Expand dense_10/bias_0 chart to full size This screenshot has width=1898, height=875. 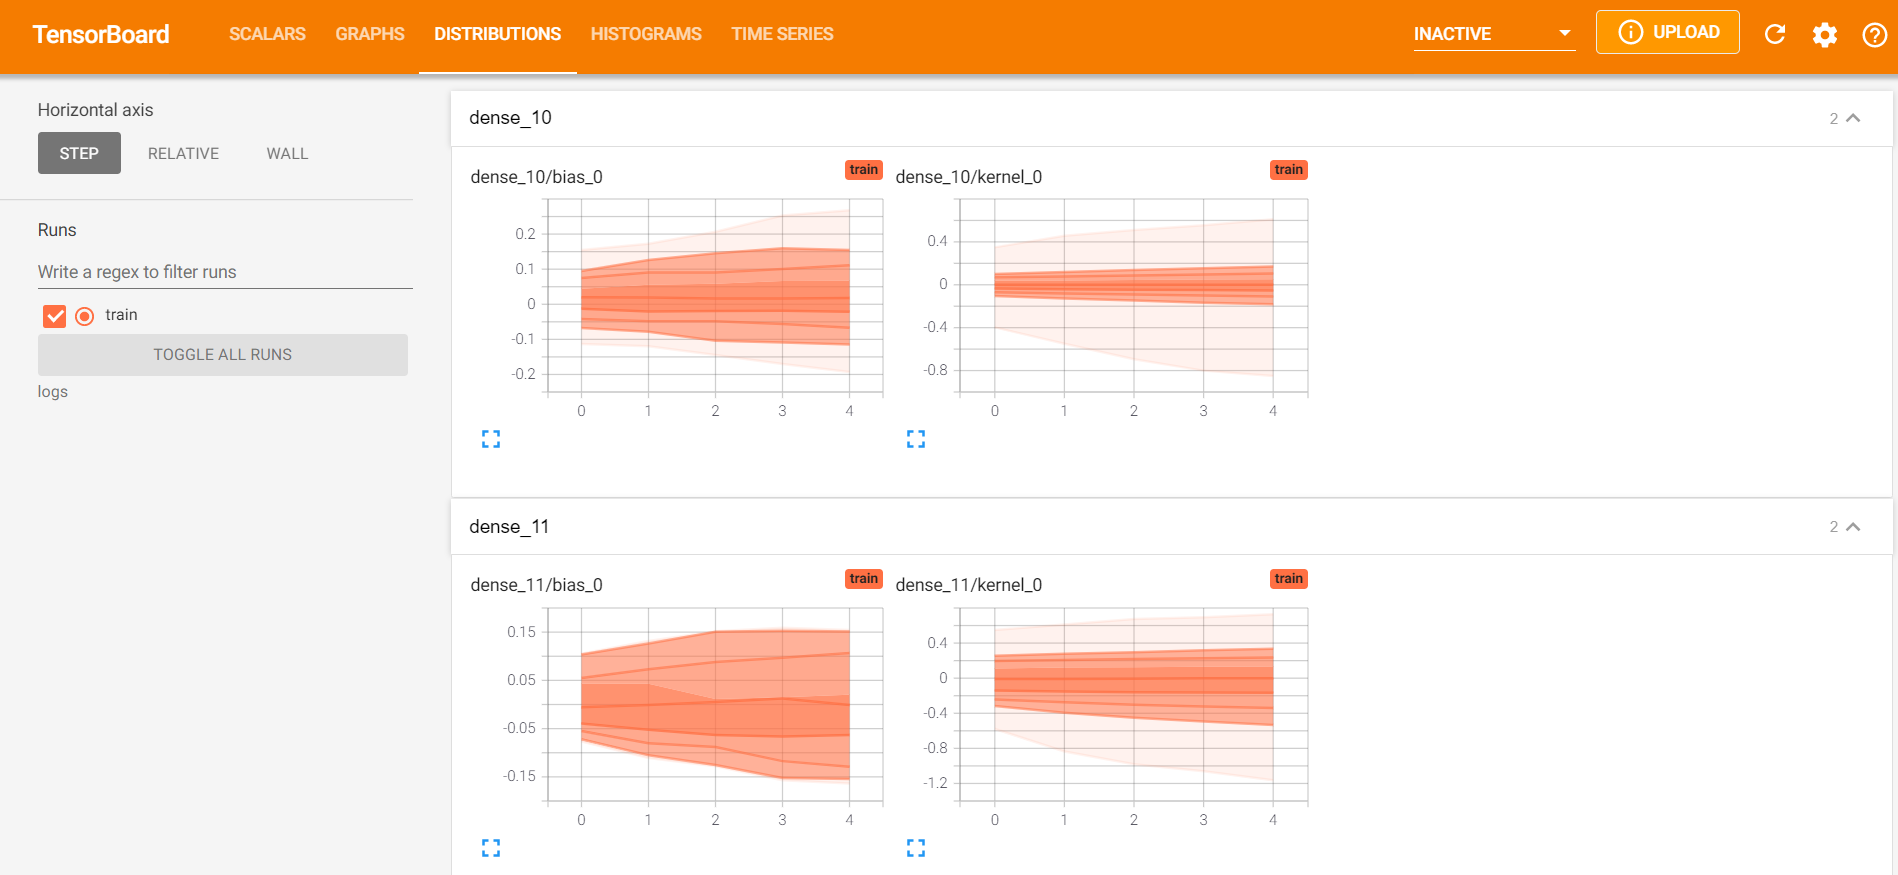[x=491, y=439]
